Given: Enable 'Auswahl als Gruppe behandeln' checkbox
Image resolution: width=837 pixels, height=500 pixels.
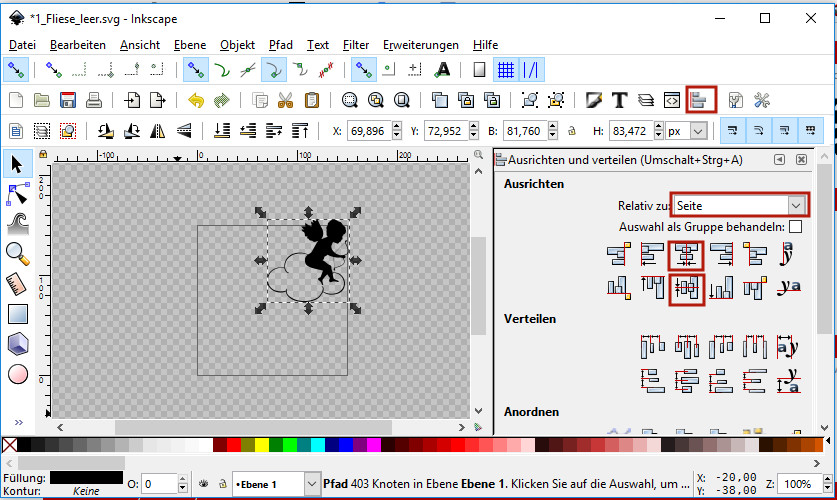Looking at the screenshot, I should tap(795, 227).
